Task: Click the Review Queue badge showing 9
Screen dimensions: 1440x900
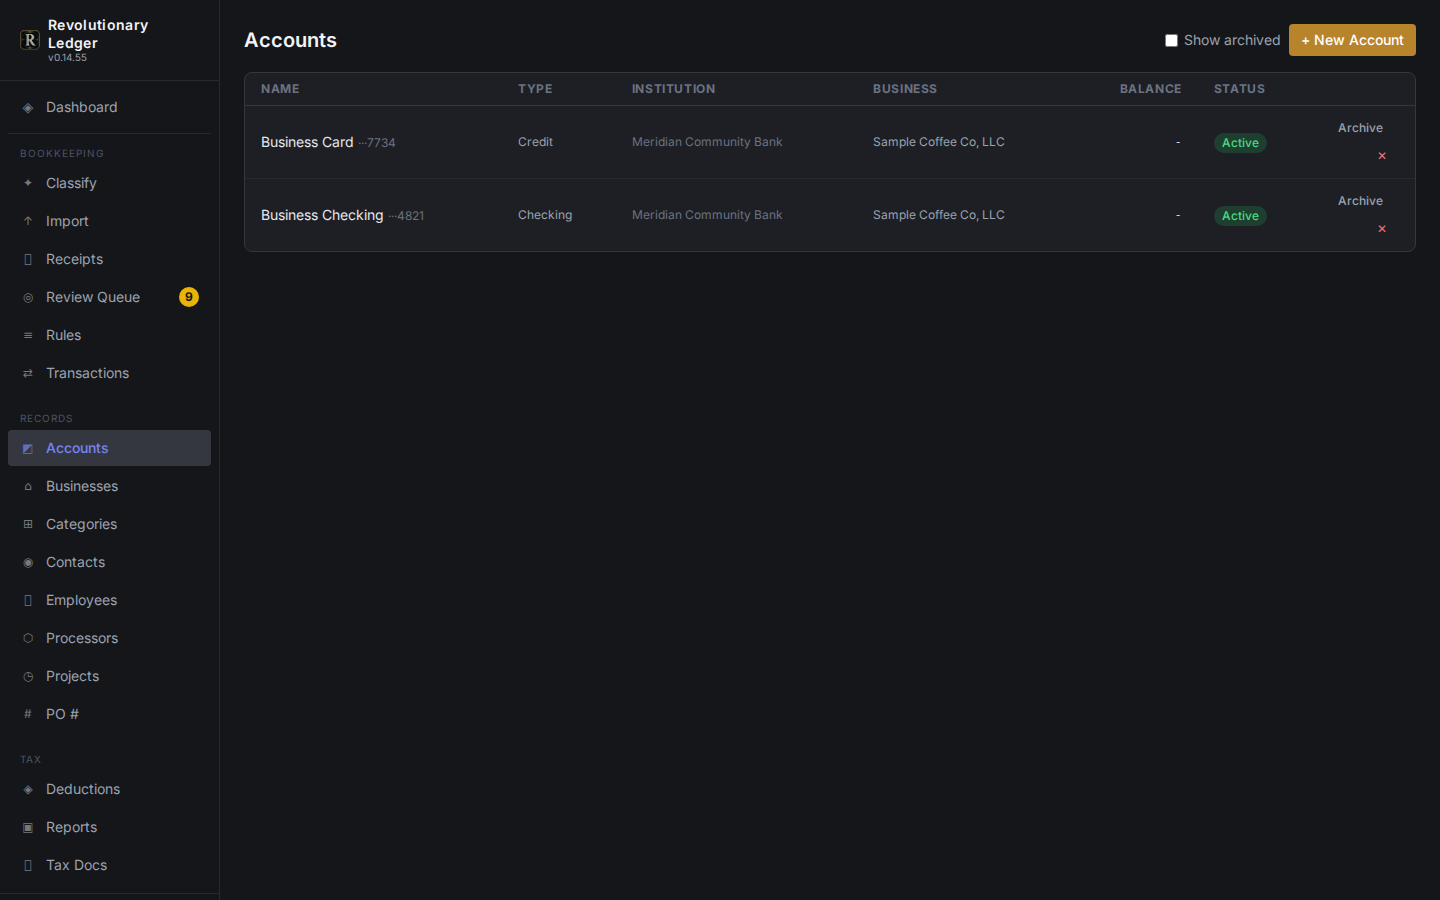Action: [189, 297]
